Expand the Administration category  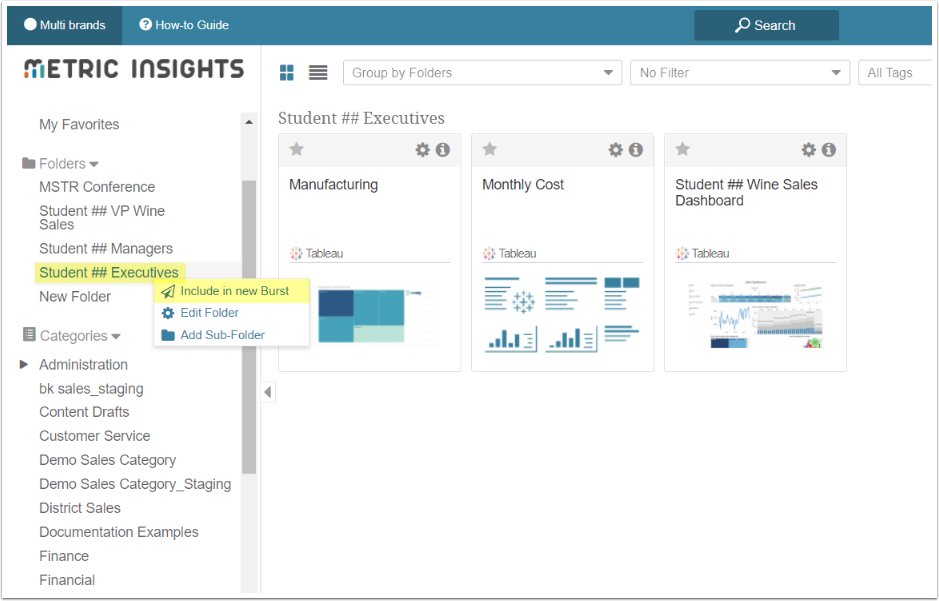[x=25, y=365]
